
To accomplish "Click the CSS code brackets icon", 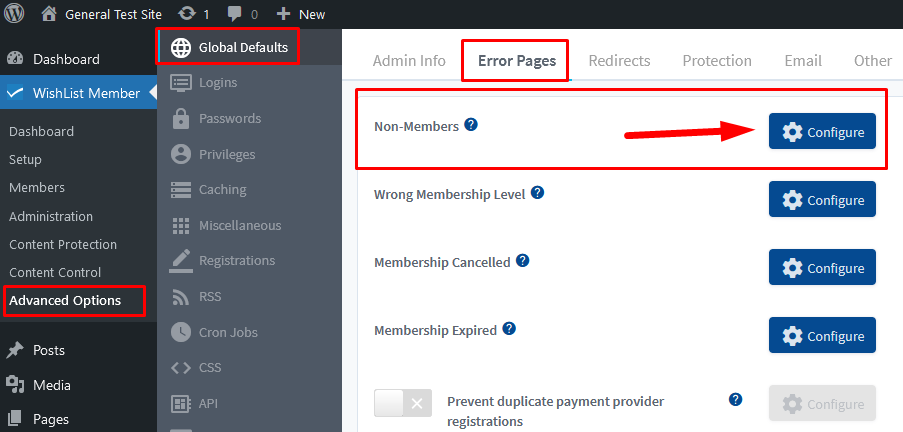I will click(181, 368).
